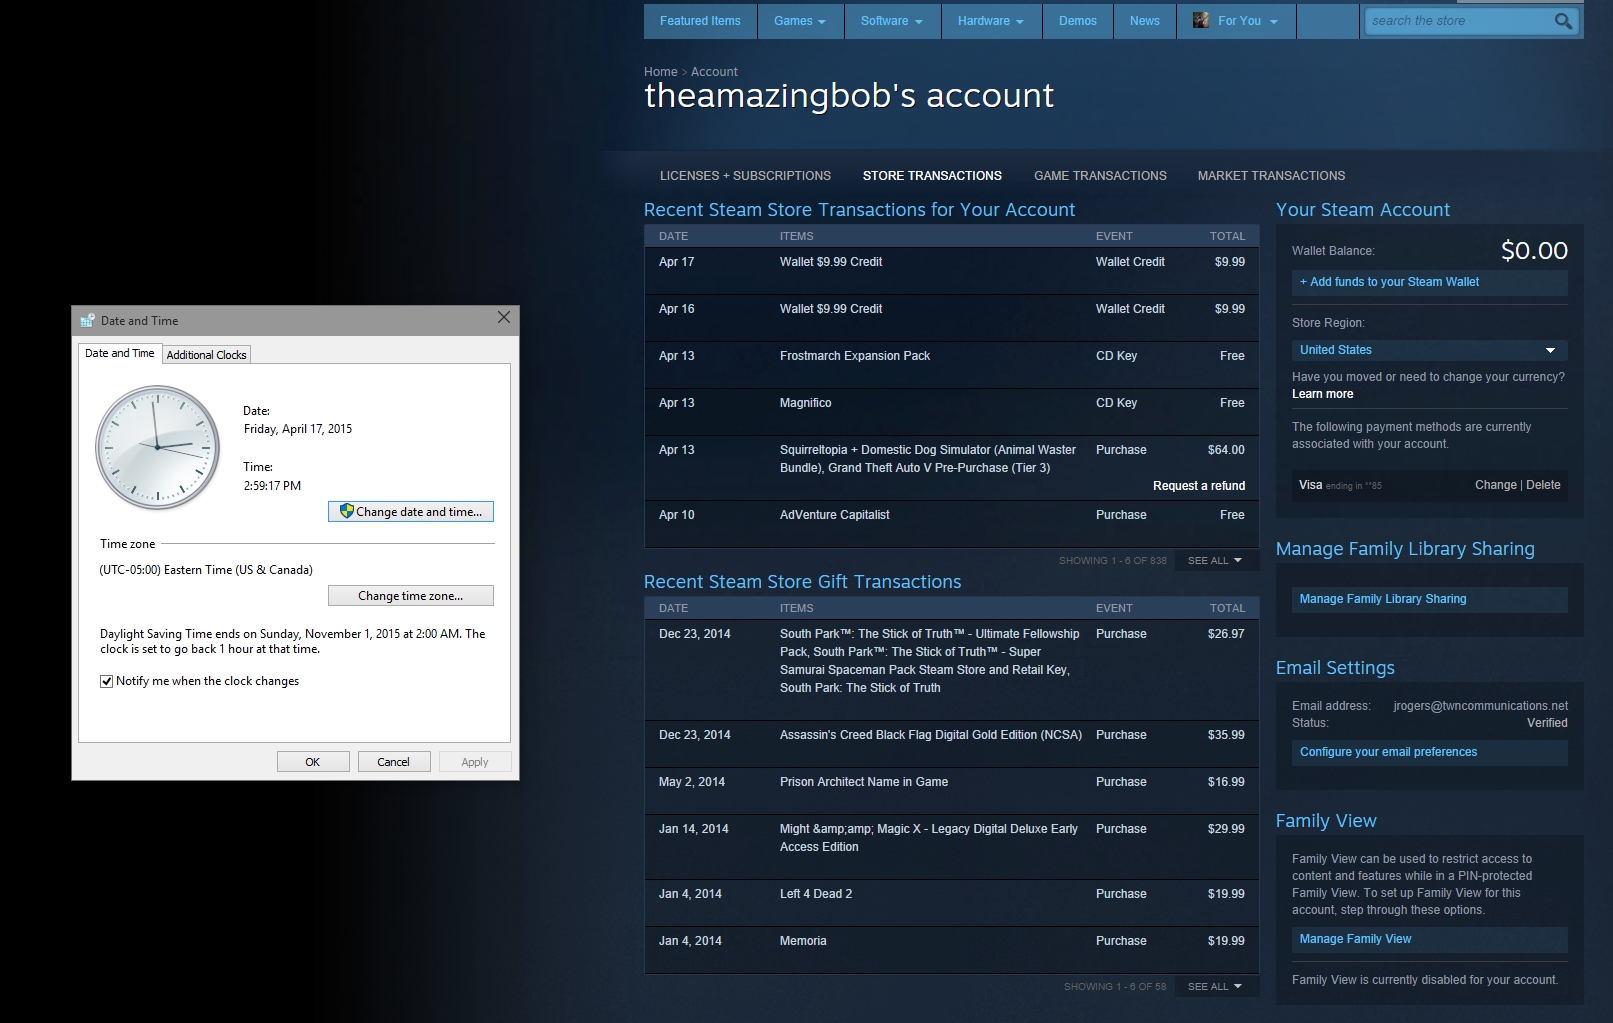Click Delete for the Visa payment method
This screenshot has width=1613, height=1023.
click(x=1543, y=485)
